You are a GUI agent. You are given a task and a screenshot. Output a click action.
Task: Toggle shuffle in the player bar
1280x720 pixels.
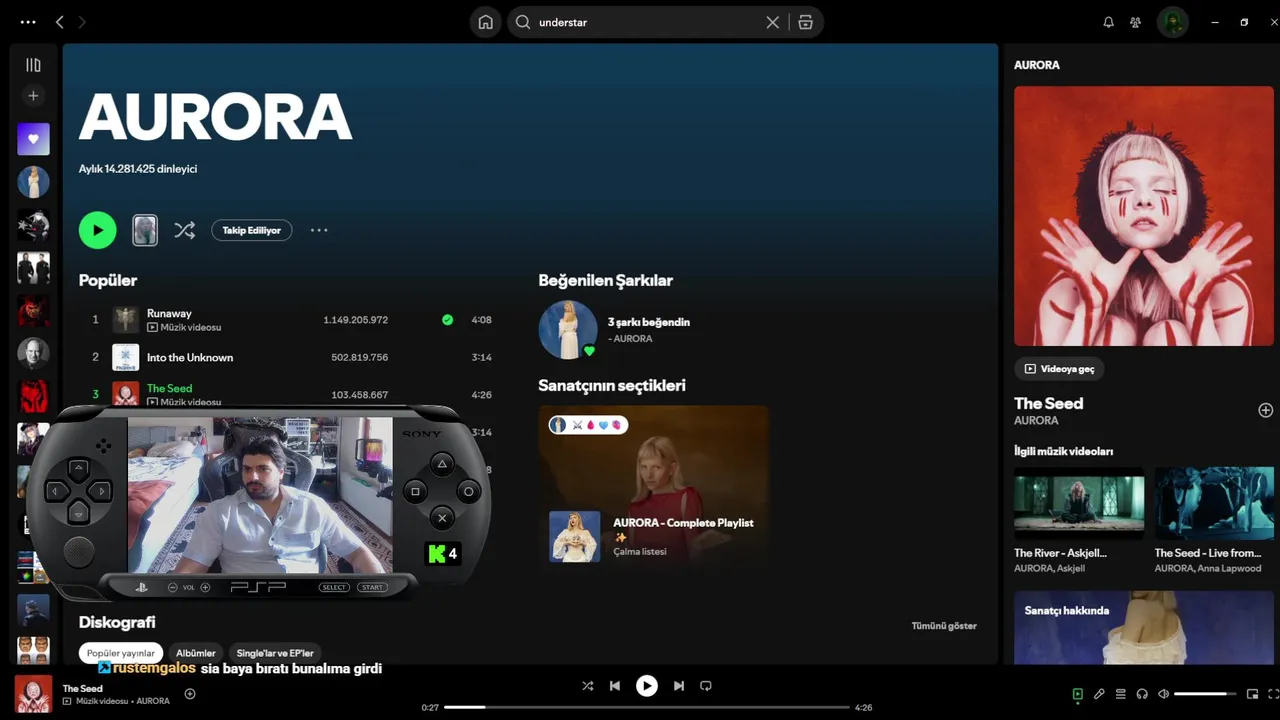pyautogui.click(x=587, y=686)
